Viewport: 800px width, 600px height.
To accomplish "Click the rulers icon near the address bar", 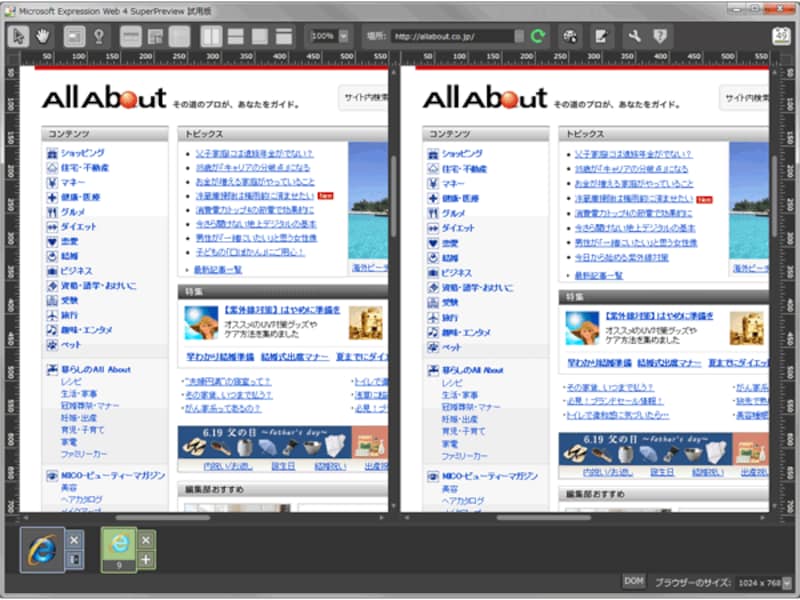I will 570,35.
